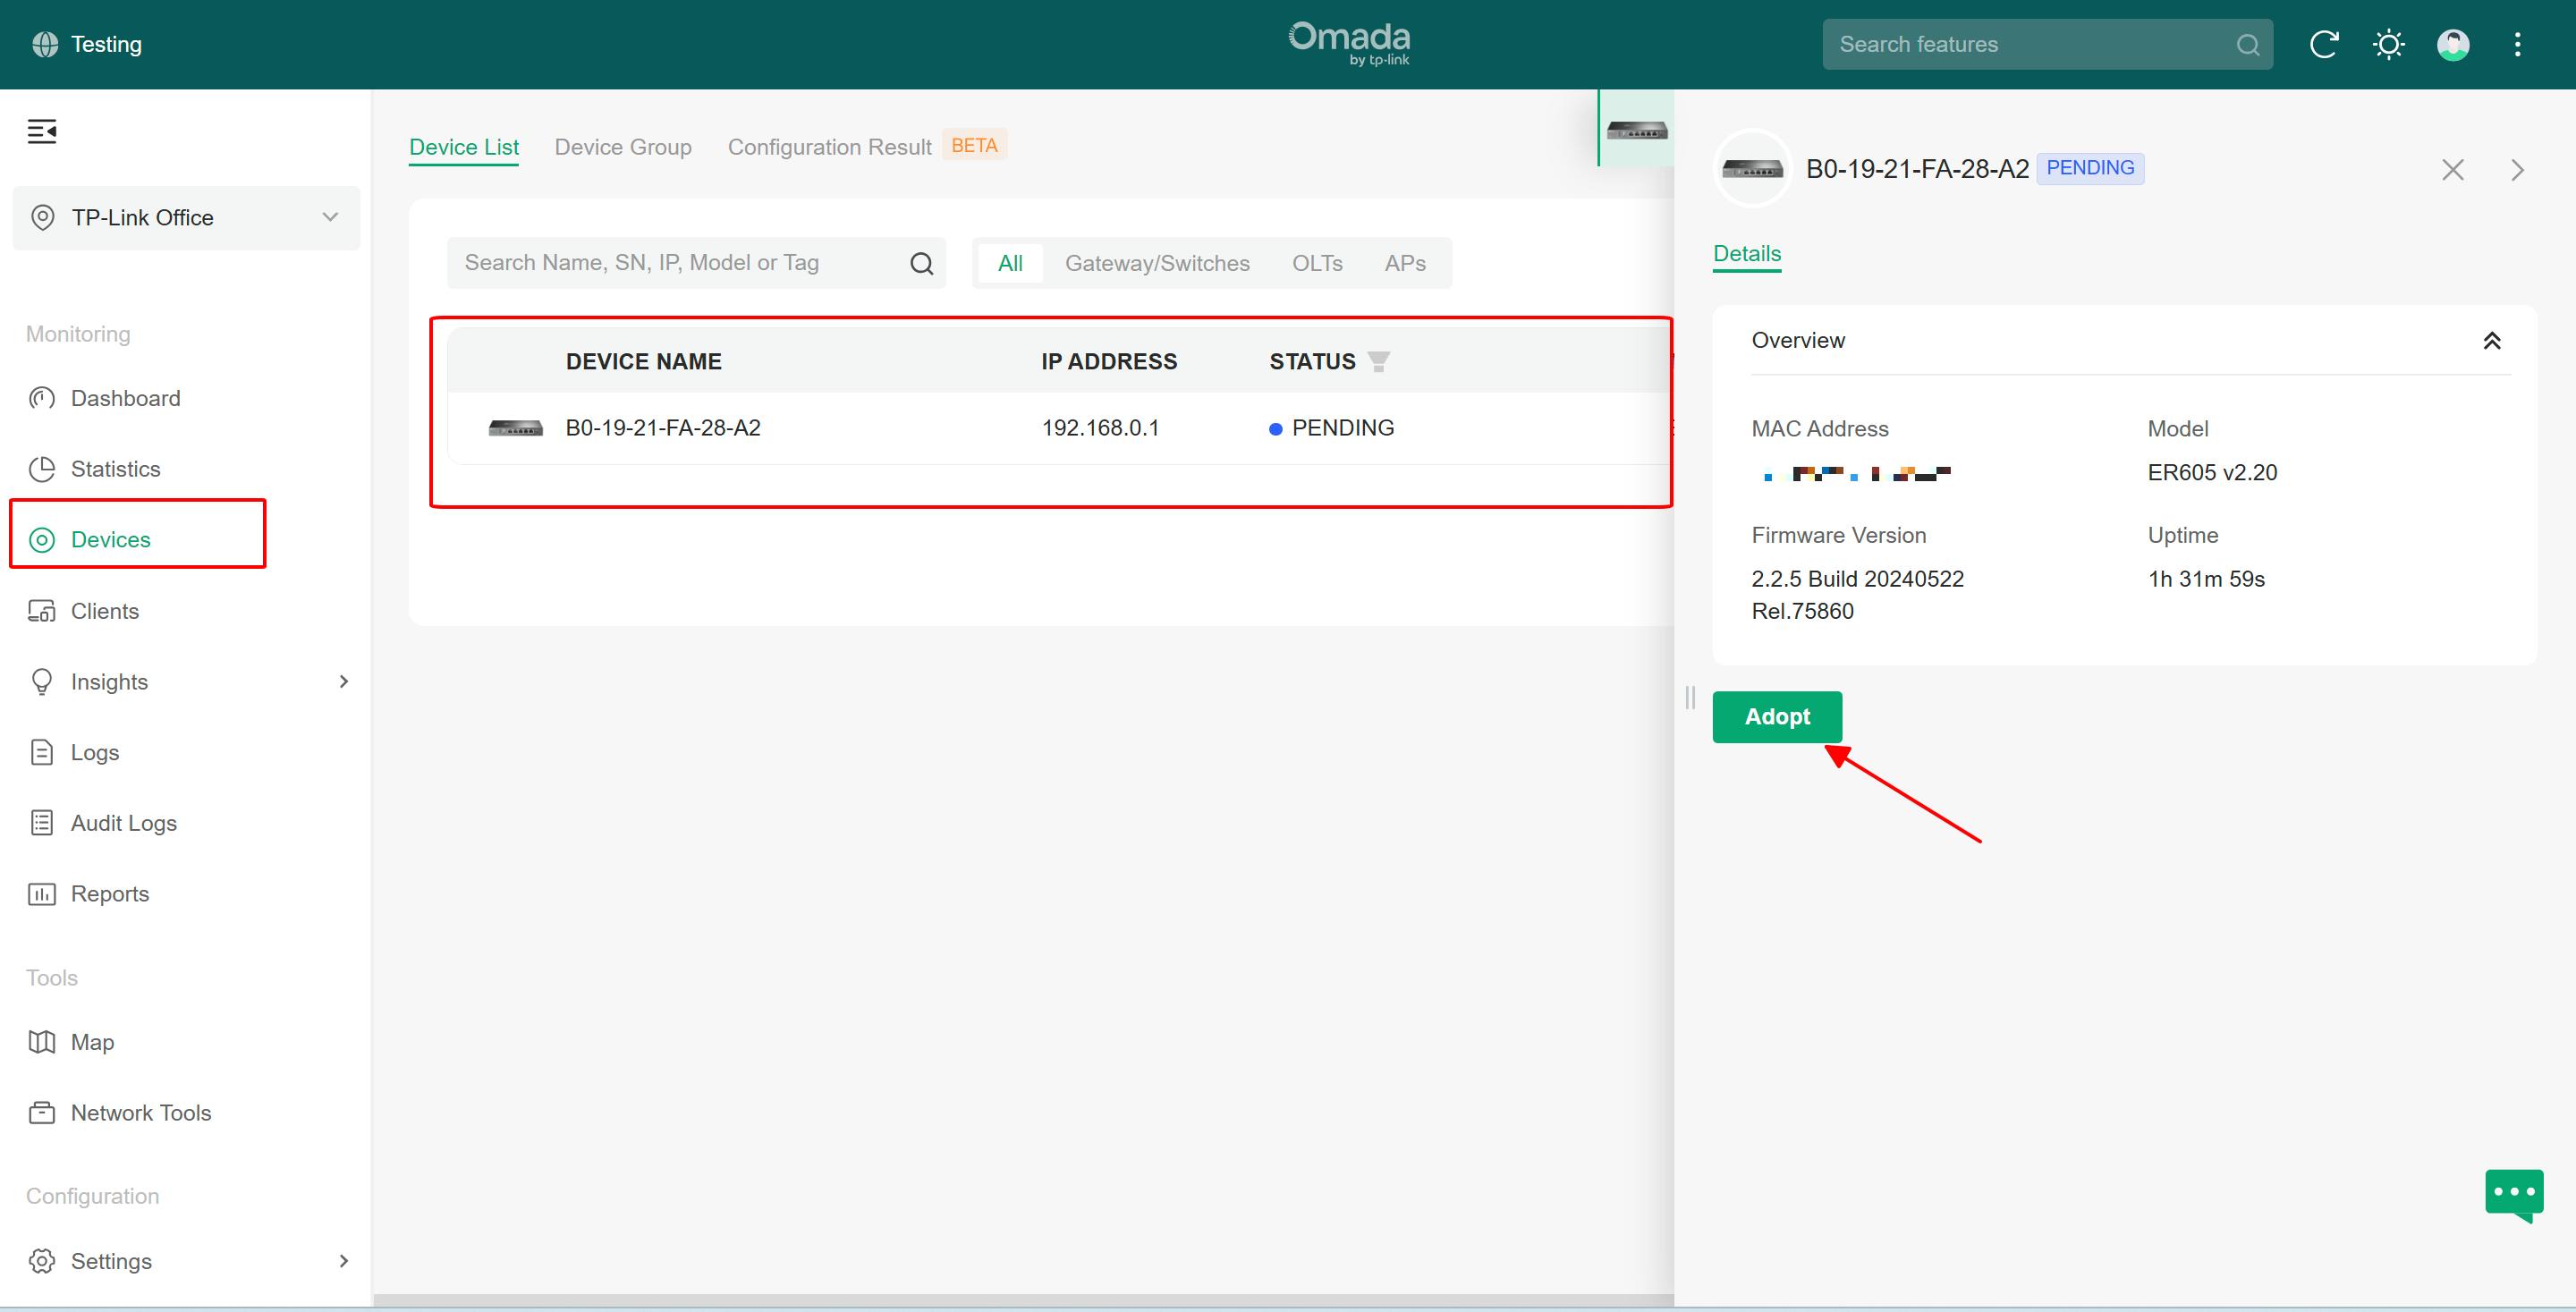2576x1312 pixels.
Task: Click the PENDING badge in details header
Action: (2090, 168)
